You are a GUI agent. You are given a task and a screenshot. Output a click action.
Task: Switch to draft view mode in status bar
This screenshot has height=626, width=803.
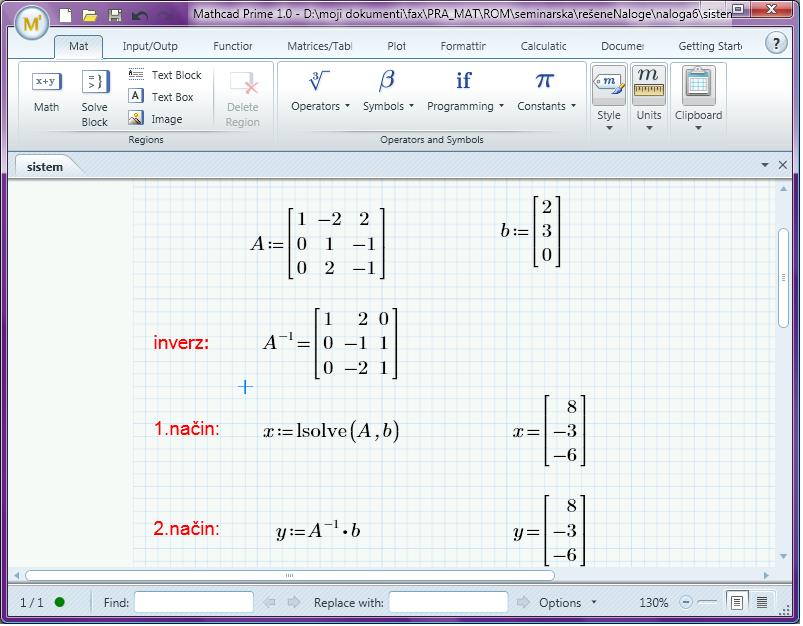[762, 602]
